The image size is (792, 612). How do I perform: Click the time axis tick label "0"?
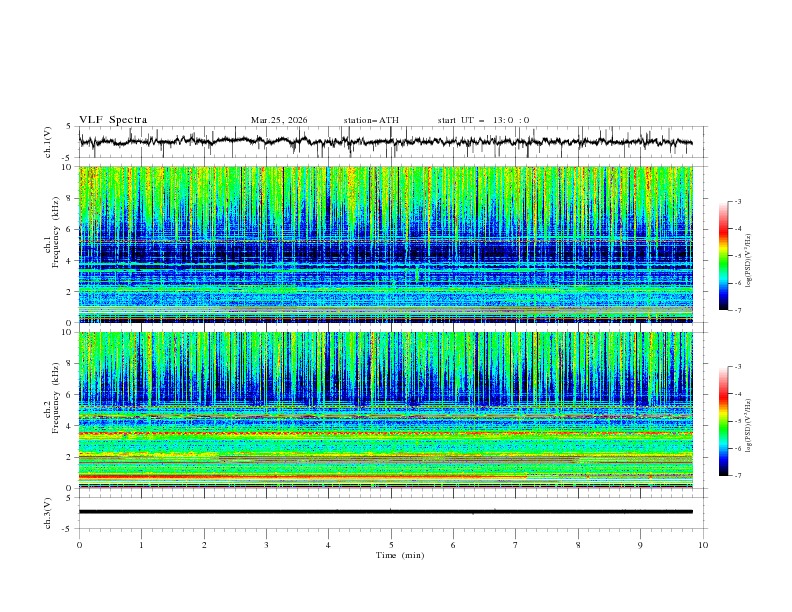(79, 545)
